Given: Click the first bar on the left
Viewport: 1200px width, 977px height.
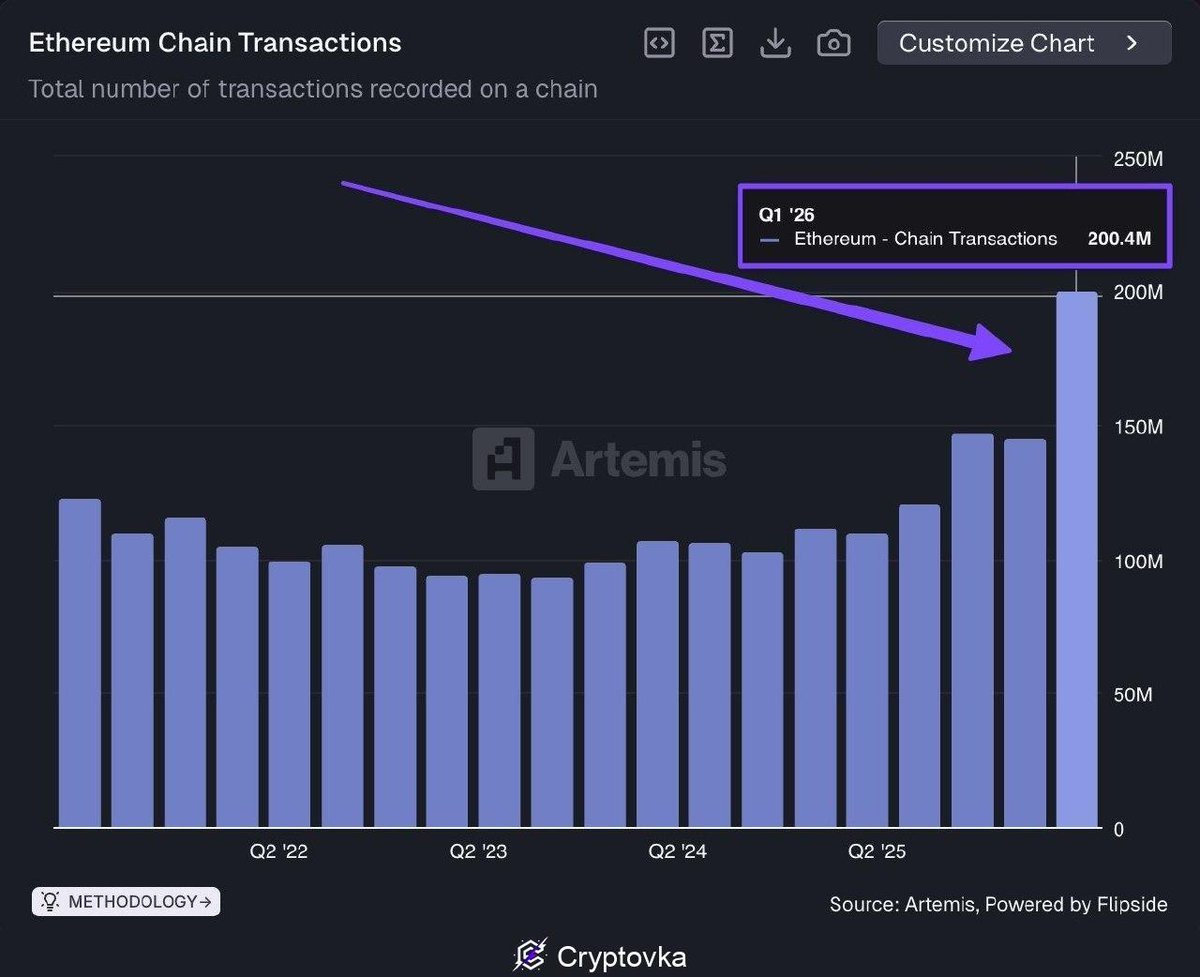Looking at the screenshot, I should point(80,663).
